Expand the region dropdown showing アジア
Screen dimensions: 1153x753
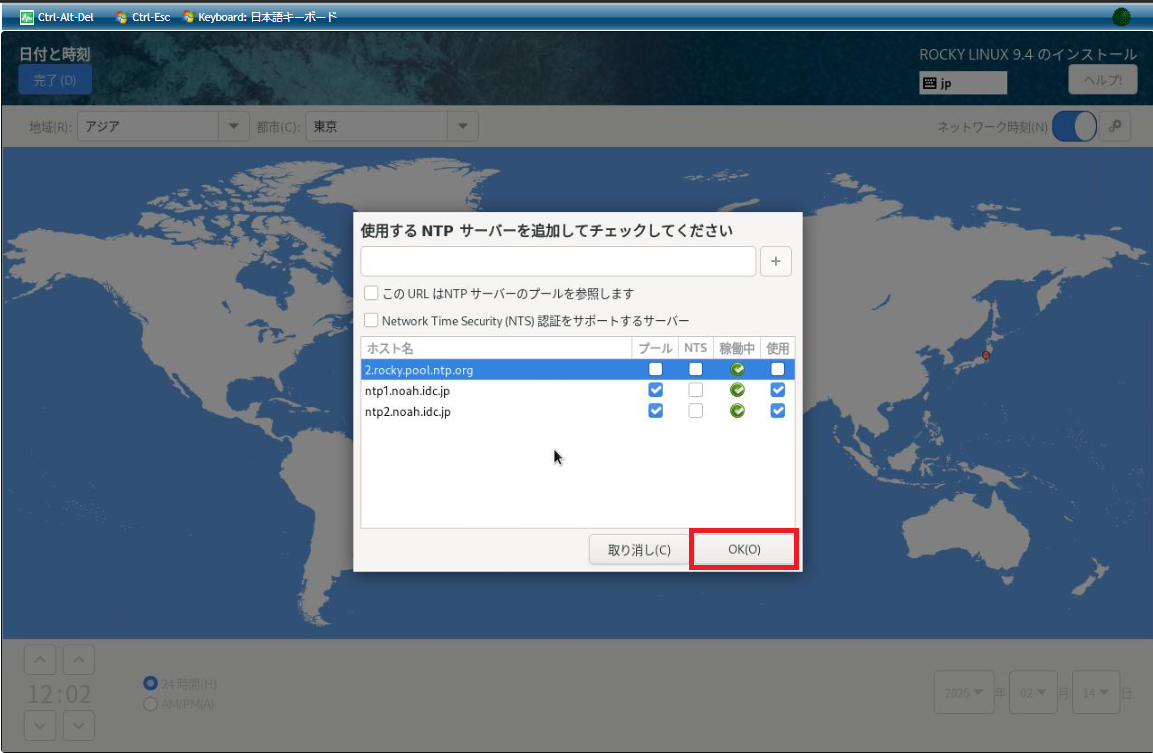(234, 126)
